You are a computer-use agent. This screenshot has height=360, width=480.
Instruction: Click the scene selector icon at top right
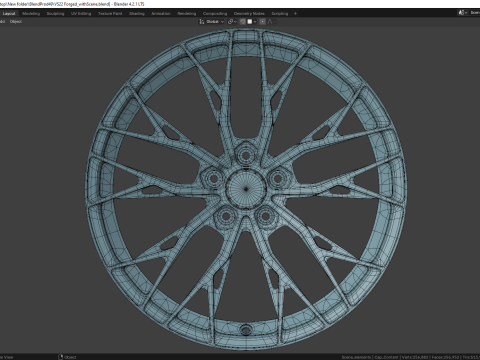point(462,13)
